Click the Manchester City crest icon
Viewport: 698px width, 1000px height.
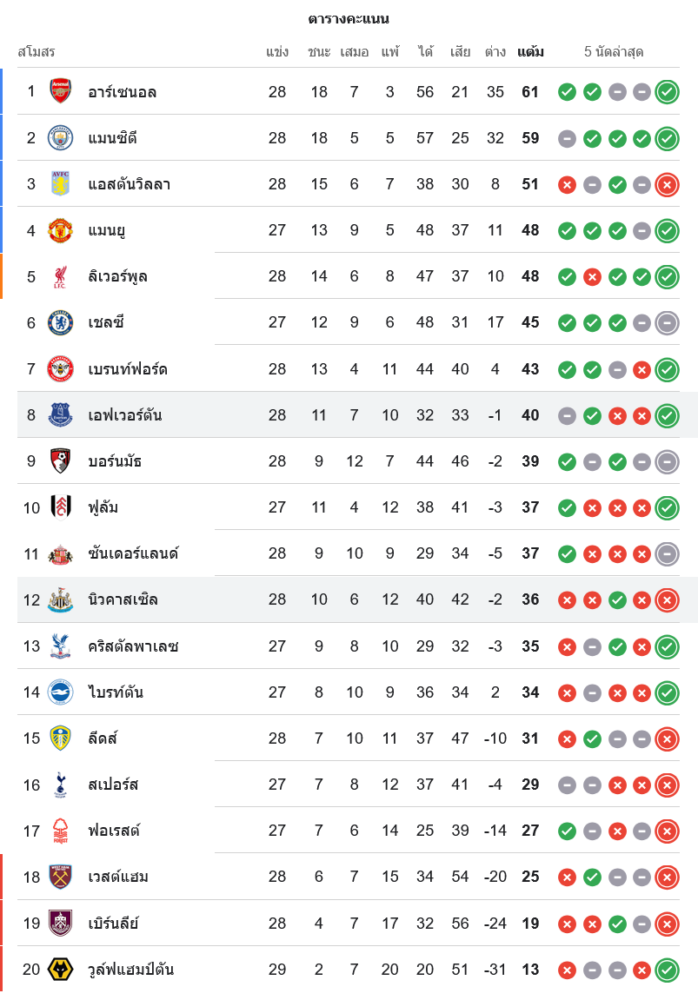tap(61, 138)
